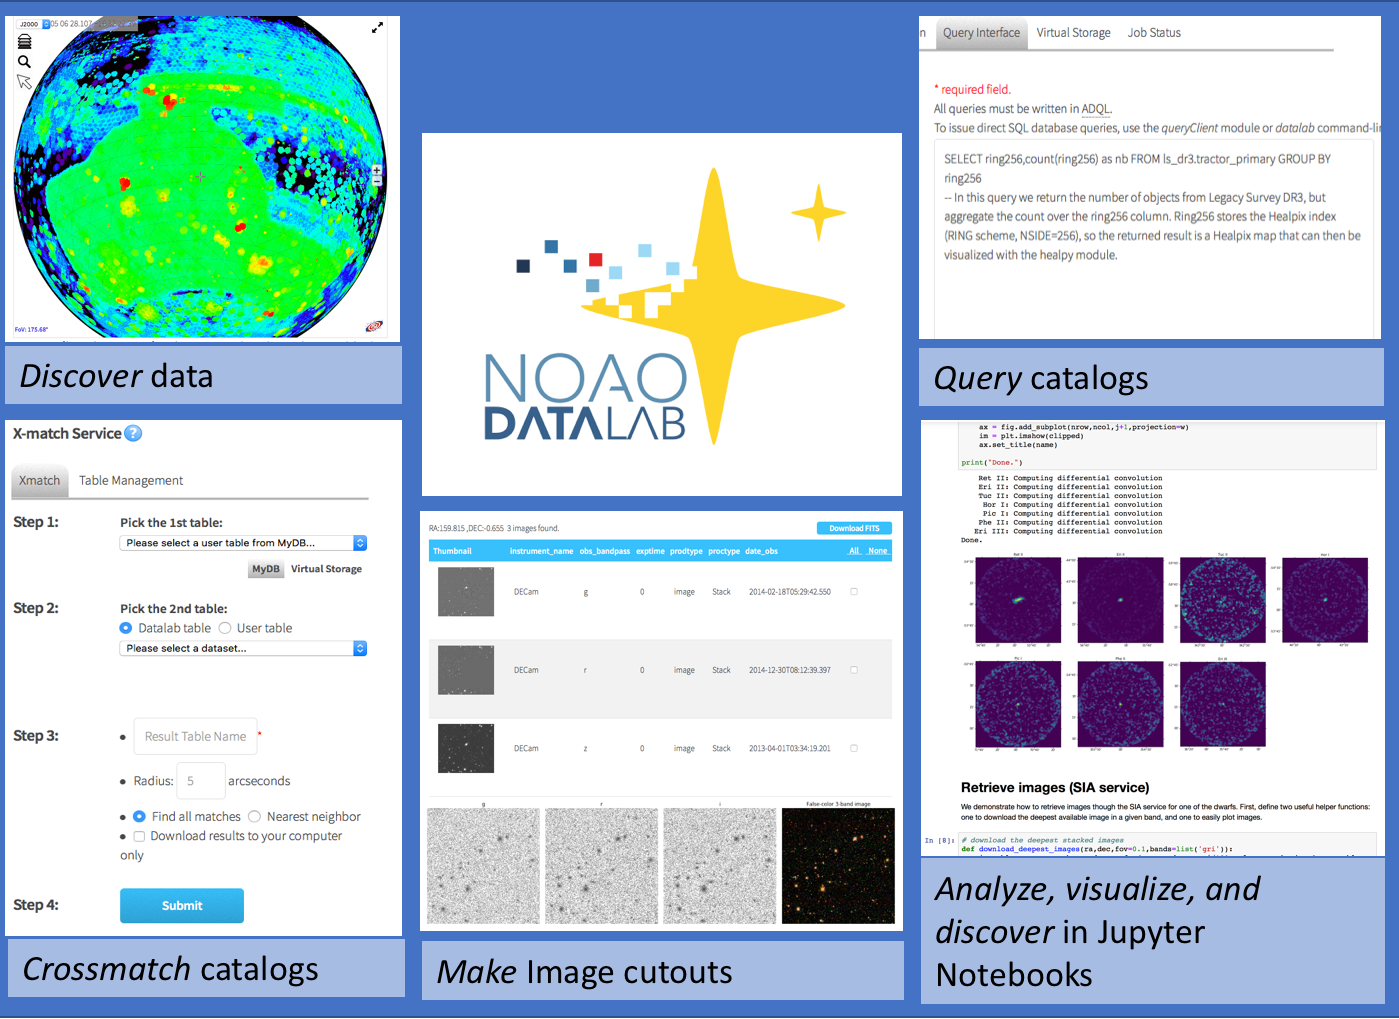The width and height of the screenshot is (1399, 1019).
Task: Select the User table radio button
Action: point(225,628)
